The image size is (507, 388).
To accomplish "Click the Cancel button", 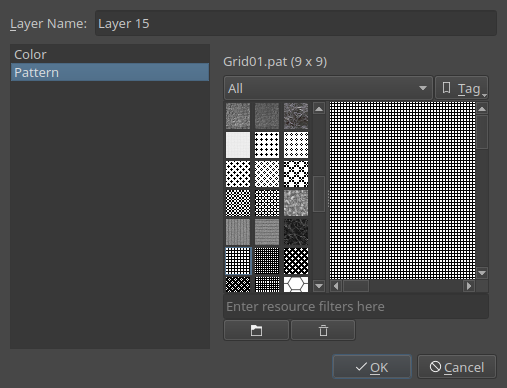I will (457, 367).
